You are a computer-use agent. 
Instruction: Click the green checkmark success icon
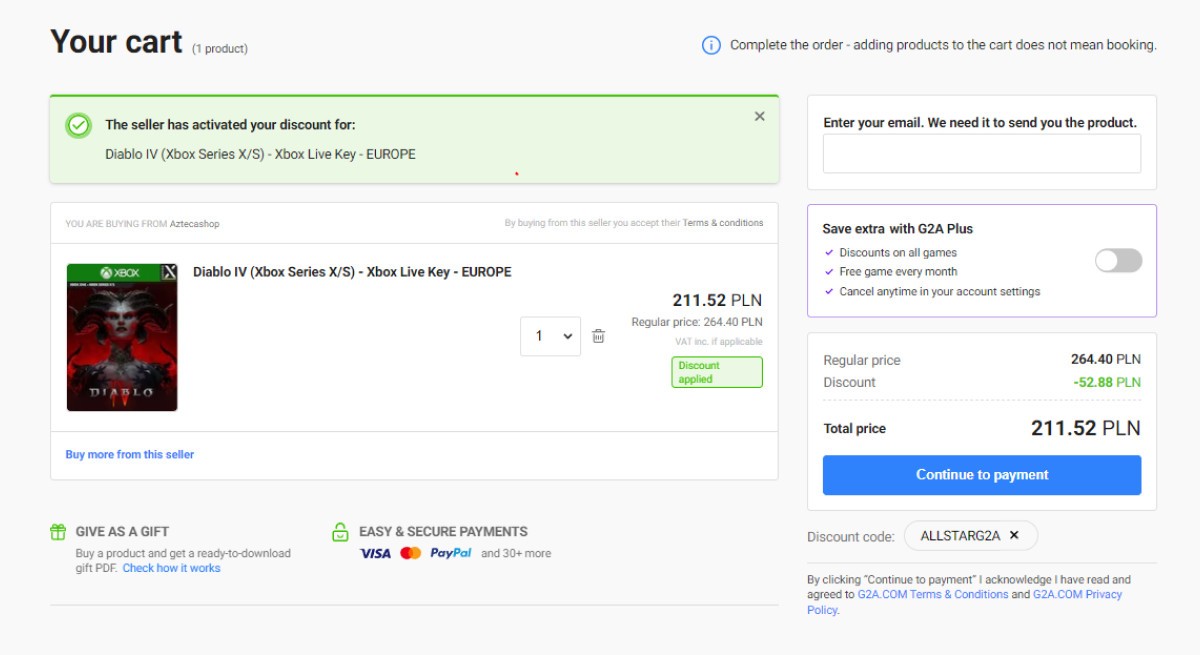tap(78, 125)
